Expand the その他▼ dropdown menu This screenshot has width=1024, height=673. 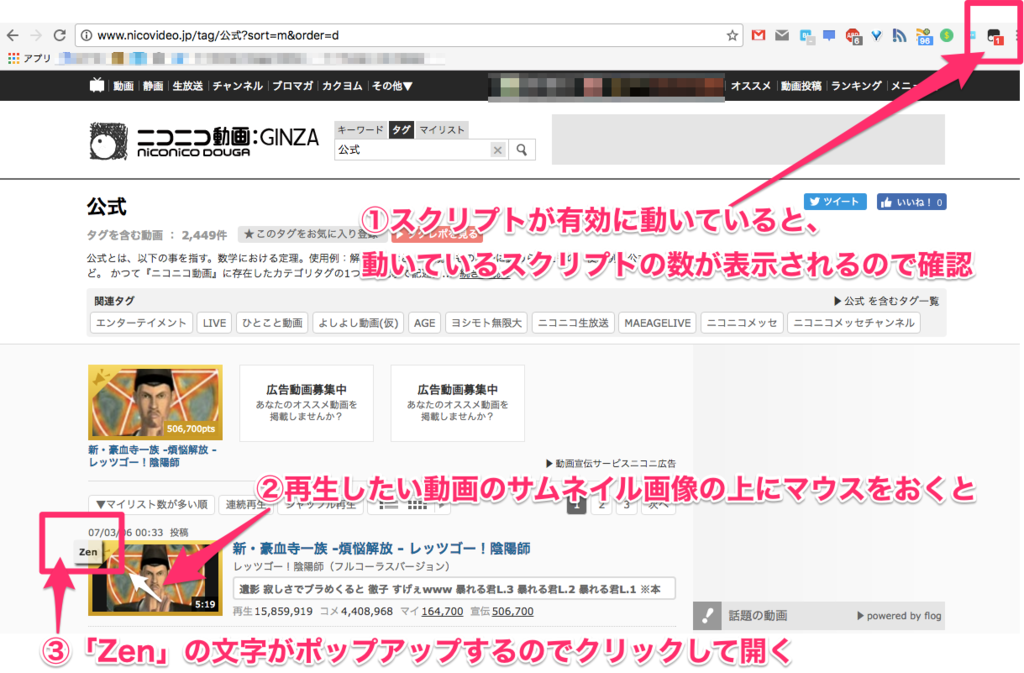[x=392, y=86]
